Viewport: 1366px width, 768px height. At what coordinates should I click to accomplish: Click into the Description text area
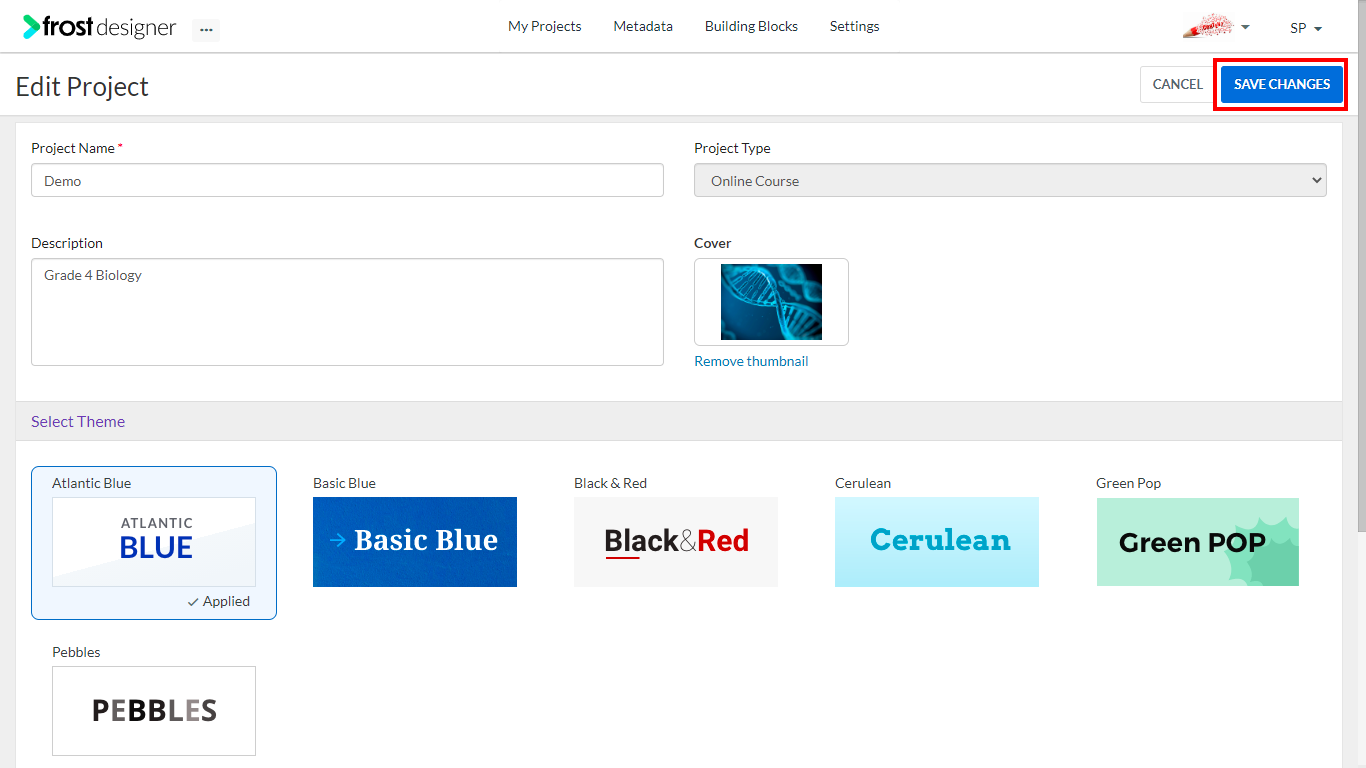347,312
